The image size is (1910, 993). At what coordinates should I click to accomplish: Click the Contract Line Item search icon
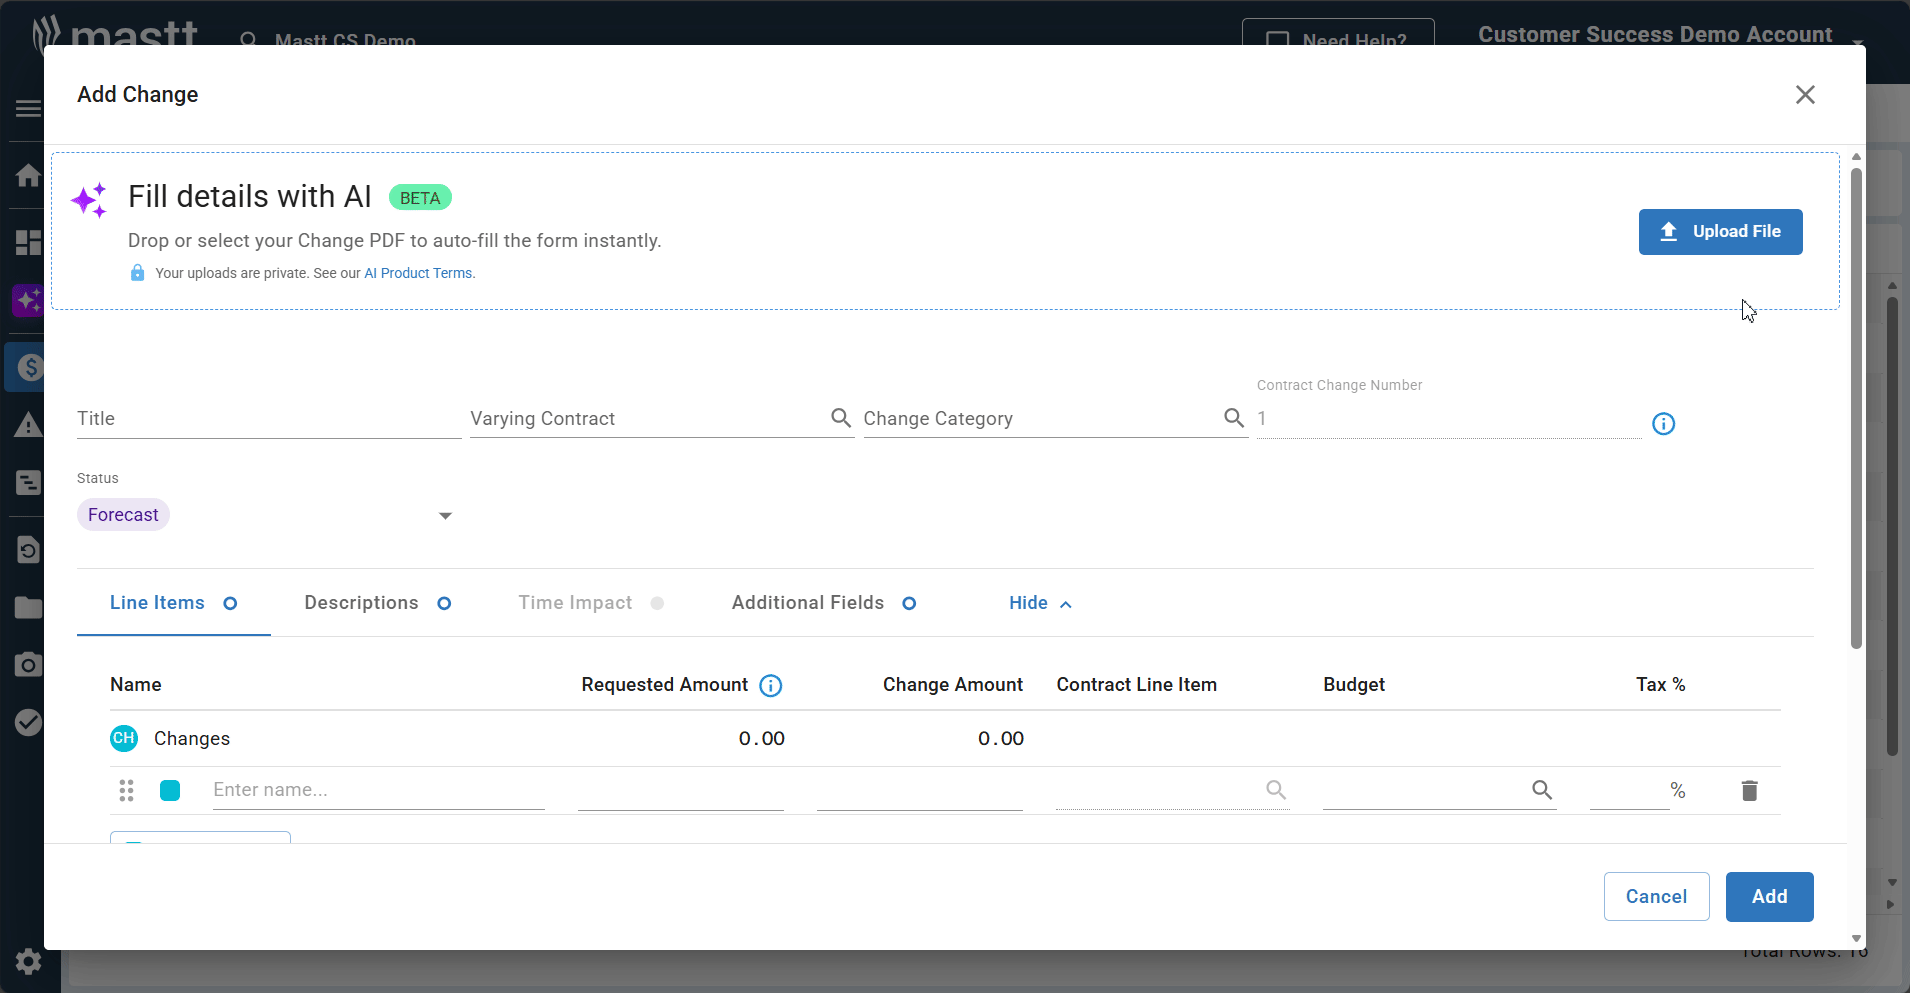pos(1275,790)
